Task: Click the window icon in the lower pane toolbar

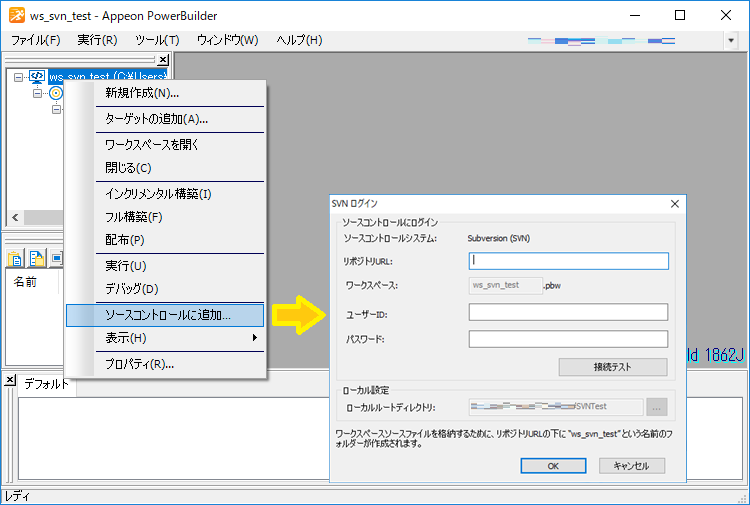Action: (x=56, y=259)
